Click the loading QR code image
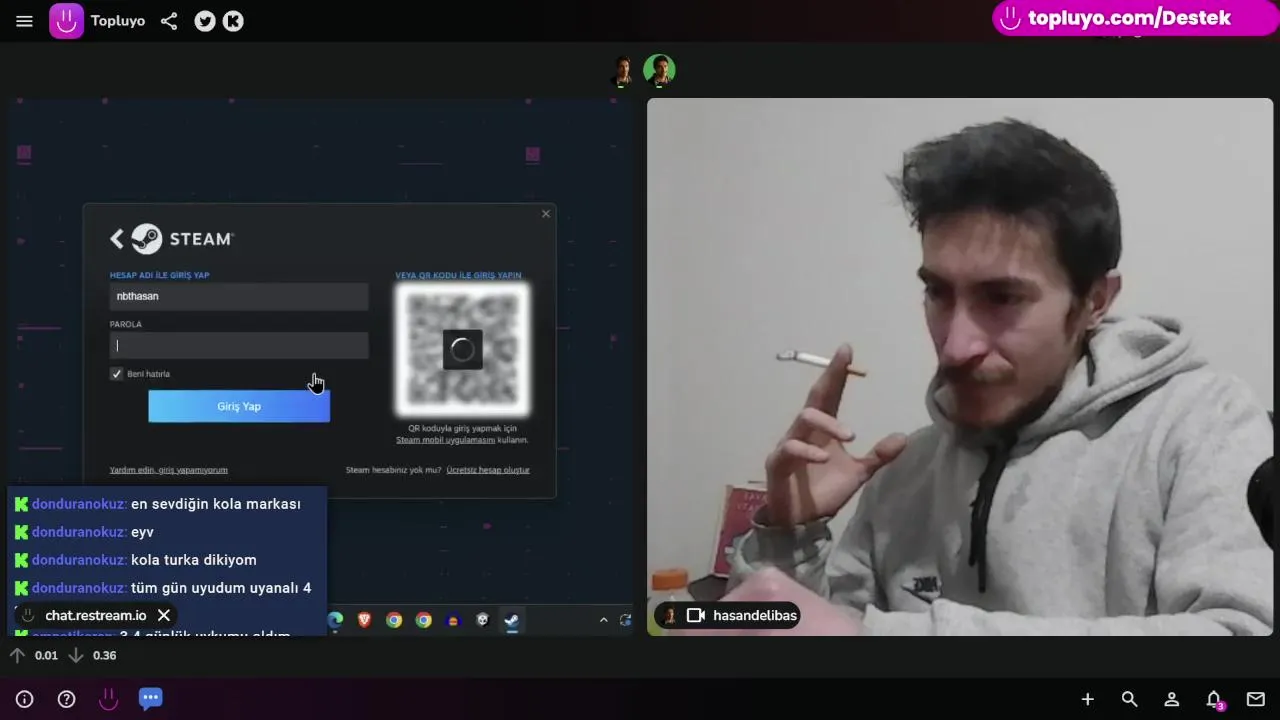This screenshot has height=720, width=1280. pos(462,349)
